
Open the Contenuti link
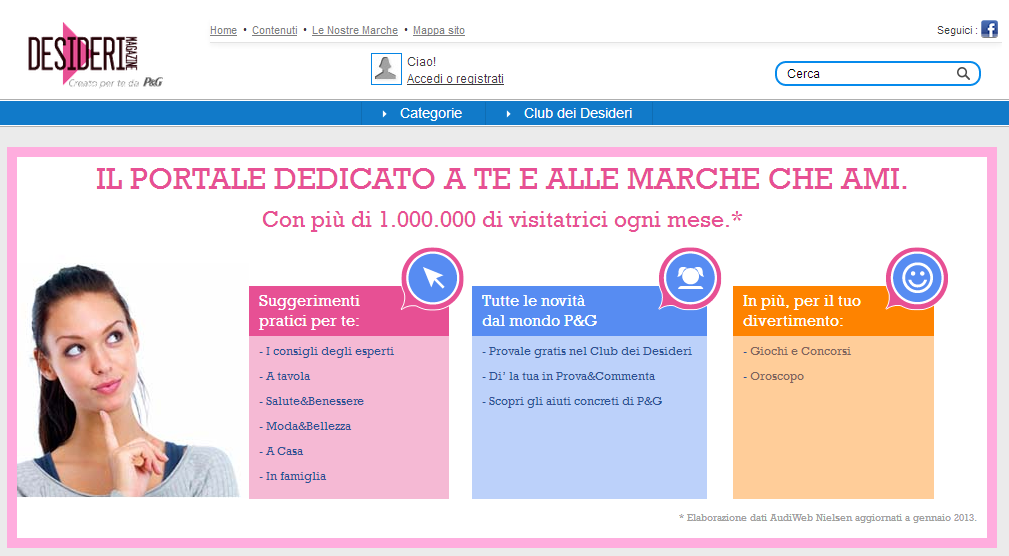tap(275, 30)
